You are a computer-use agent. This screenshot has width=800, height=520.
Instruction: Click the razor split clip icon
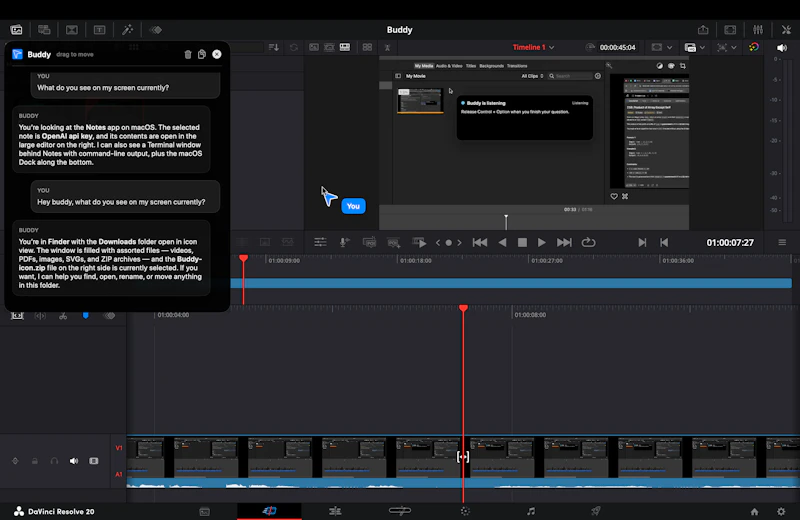click(x=63, y=316)
